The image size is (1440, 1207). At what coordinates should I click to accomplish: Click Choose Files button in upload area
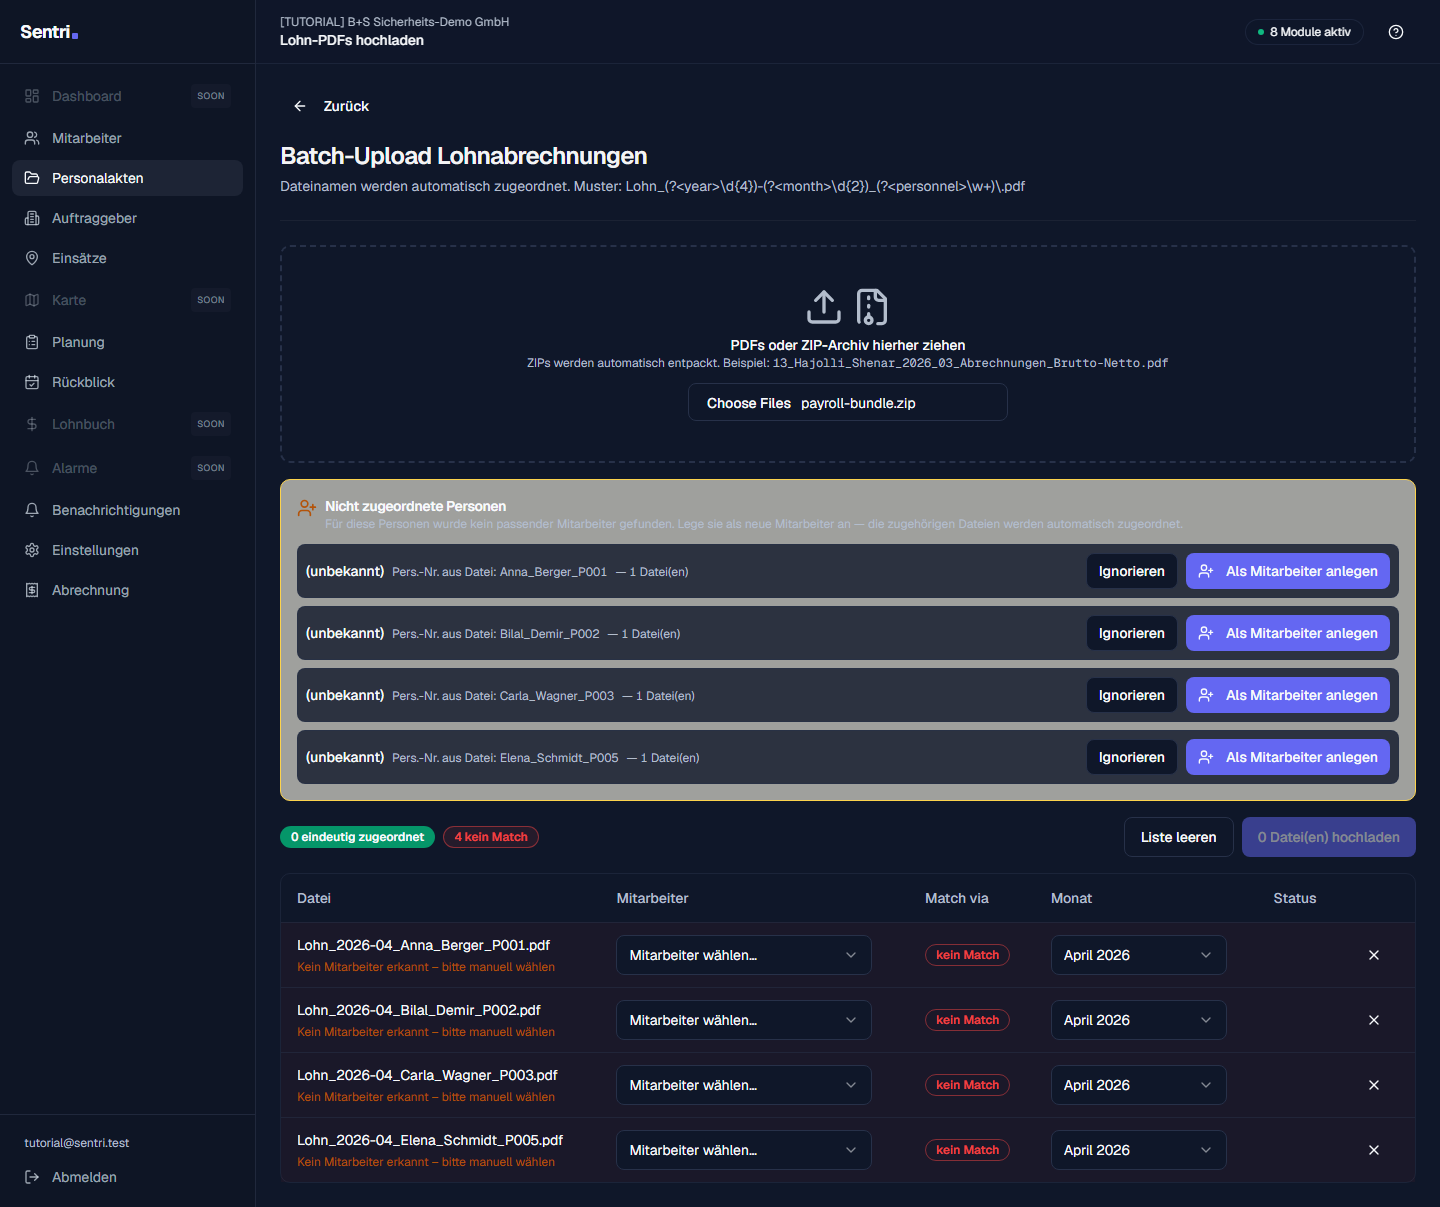pos(749,403)
